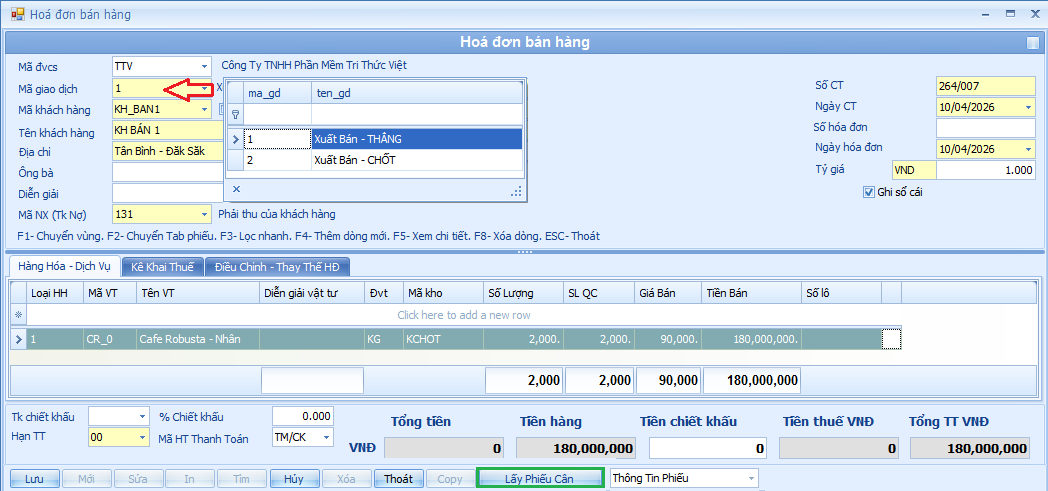This screenshot has height=491, width=1048.
Task: Toggle the Ghi sổ cái checkbox
Action: tap(868, 192)
